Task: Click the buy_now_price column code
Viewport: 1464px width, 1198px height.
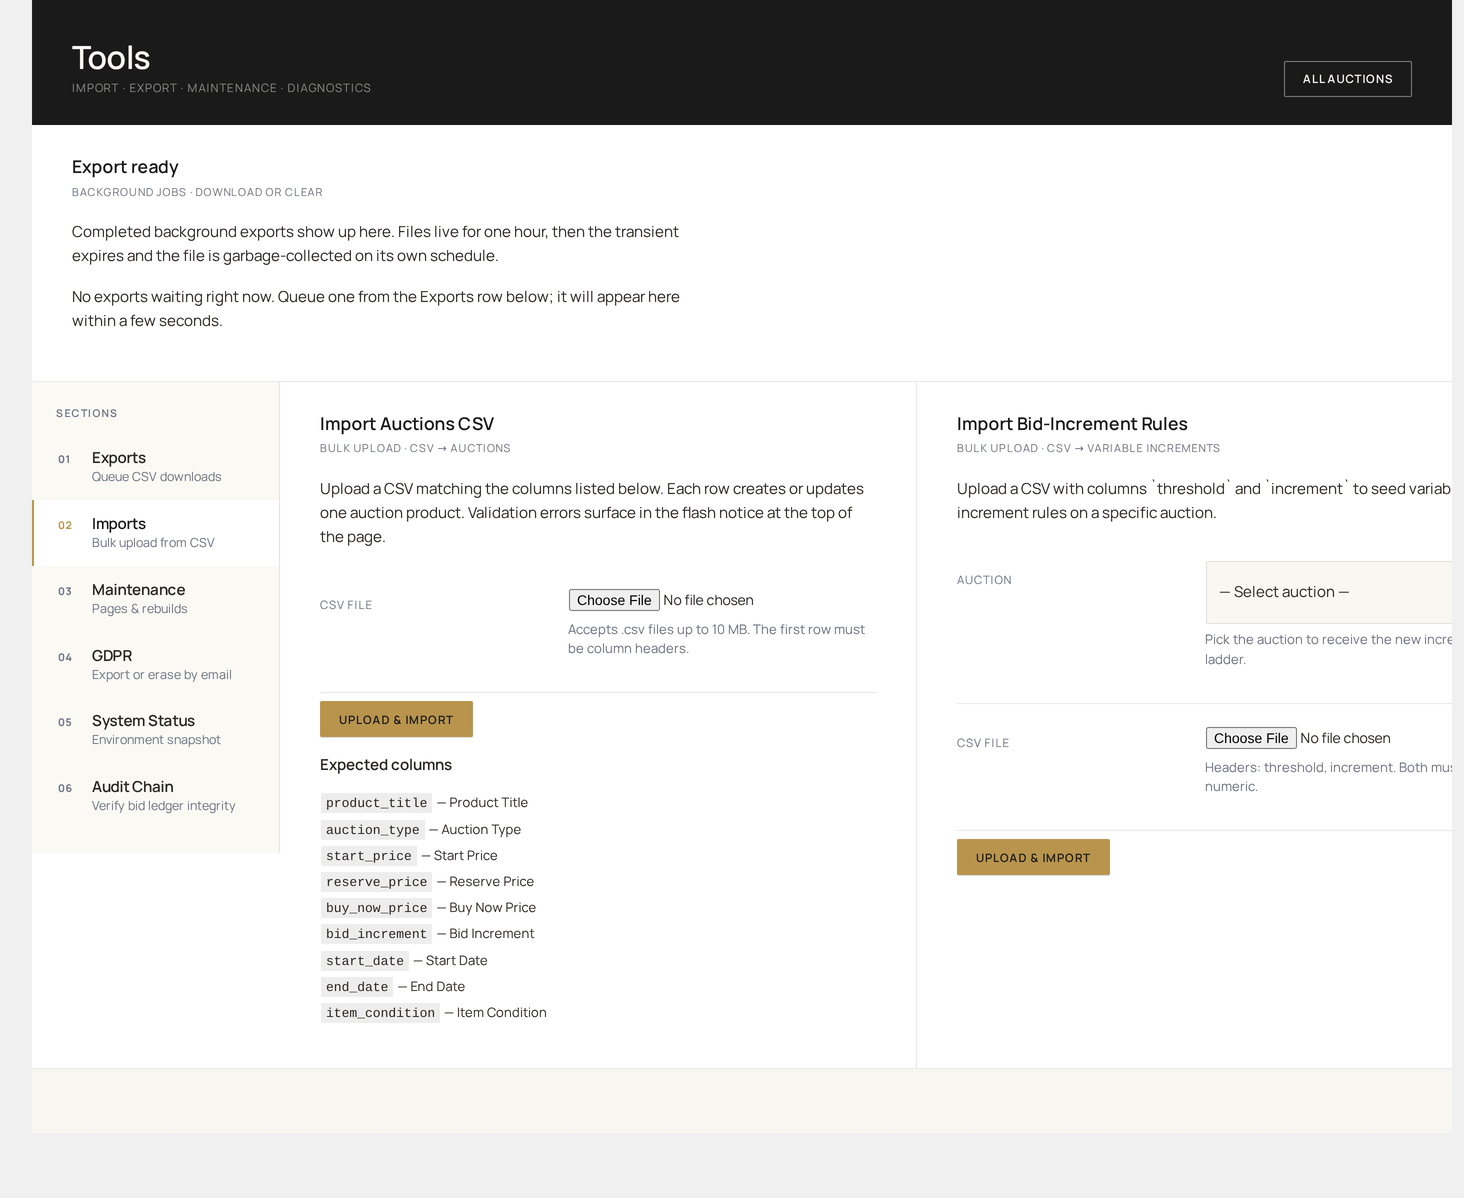Action: [x=376, y=908]
